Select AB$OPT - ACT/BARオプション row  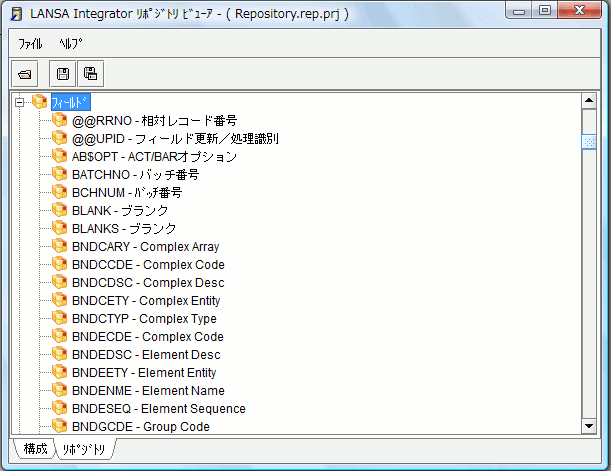tap(154, 156)
